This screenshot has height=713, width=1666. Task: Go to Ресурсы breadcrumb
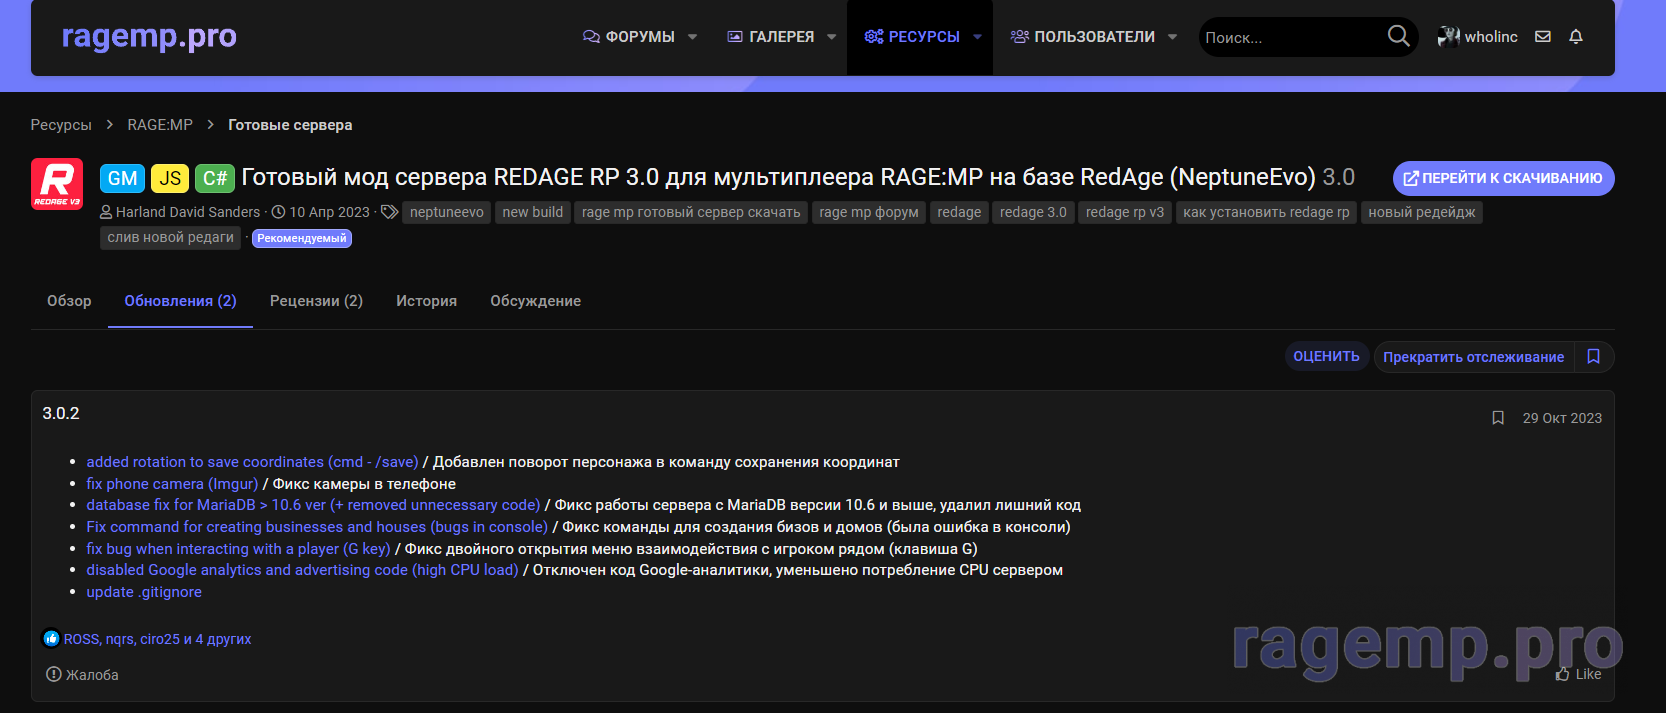61,125
